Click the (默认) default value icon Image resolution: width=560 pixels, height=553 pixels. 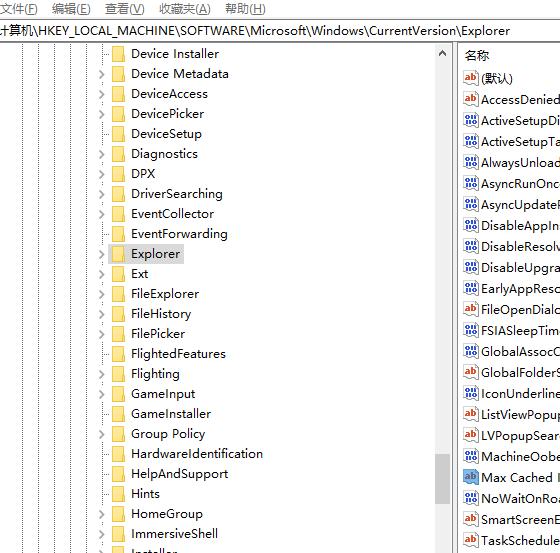470,78
